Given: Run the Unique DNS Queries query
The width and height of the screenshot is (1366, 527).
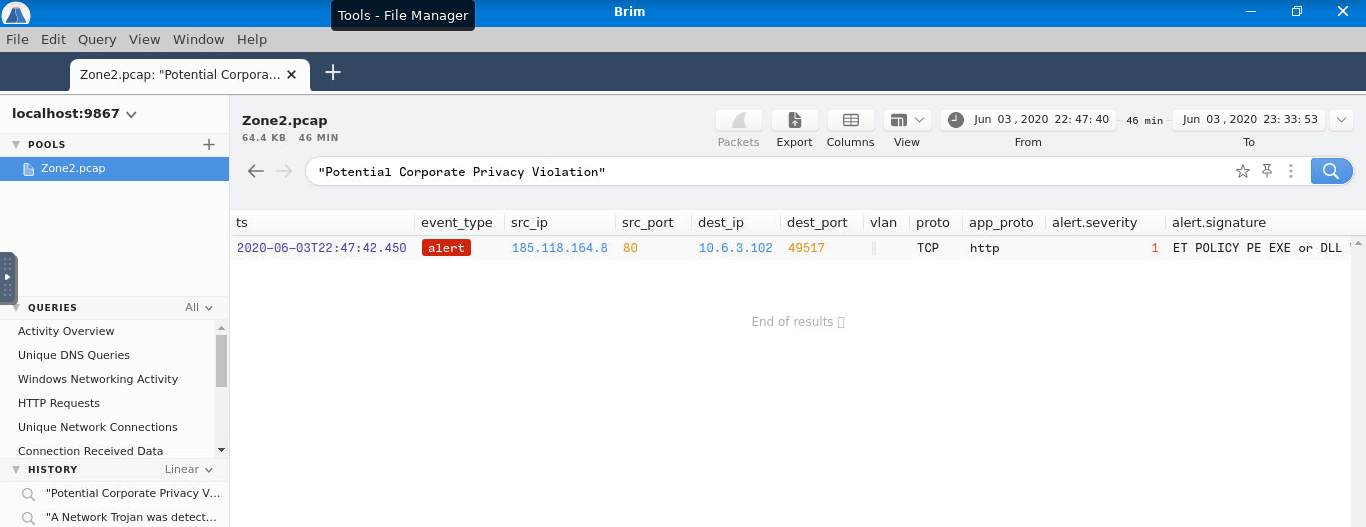Looking at the screenshot, I should (x=74, y=355).
